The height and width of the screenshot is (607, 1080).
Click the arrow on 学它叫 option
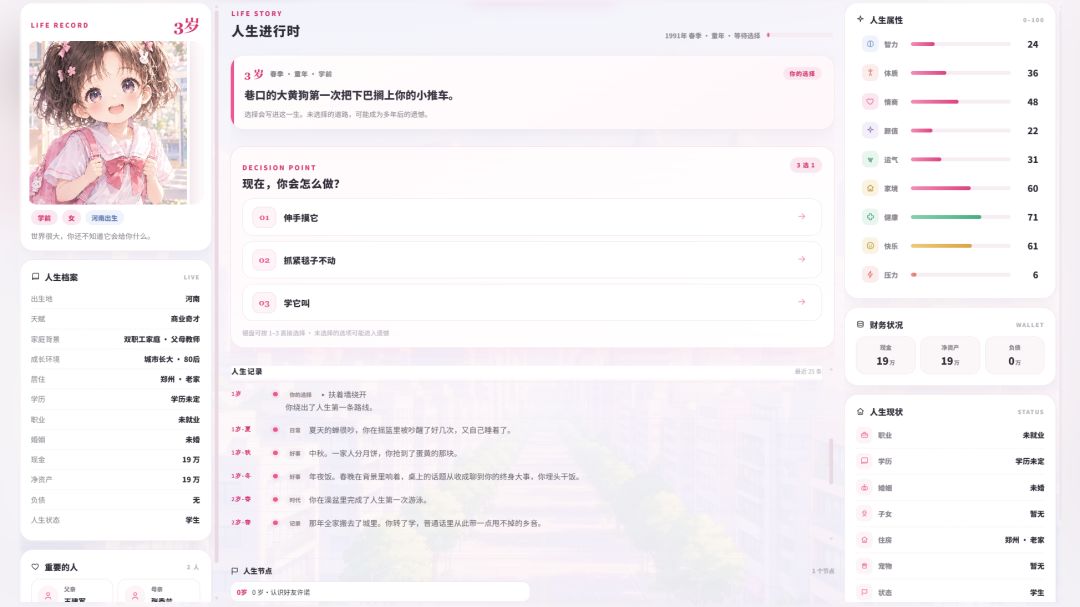click(802, 302)
